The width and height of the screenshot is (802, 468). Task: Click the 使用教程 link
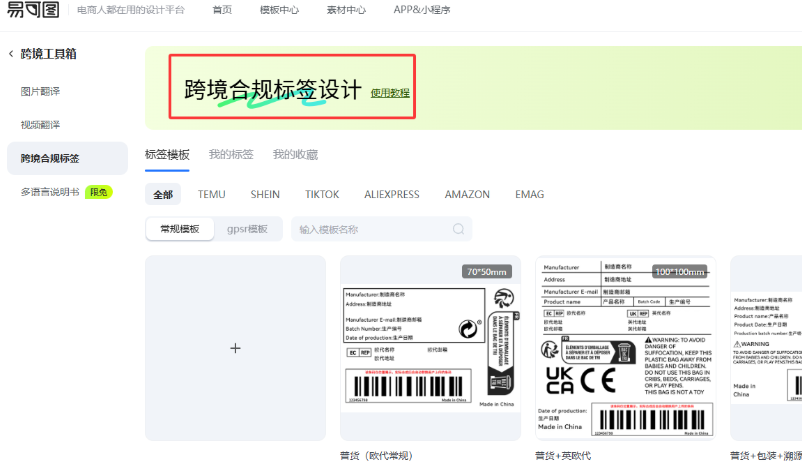coord(390,92)
